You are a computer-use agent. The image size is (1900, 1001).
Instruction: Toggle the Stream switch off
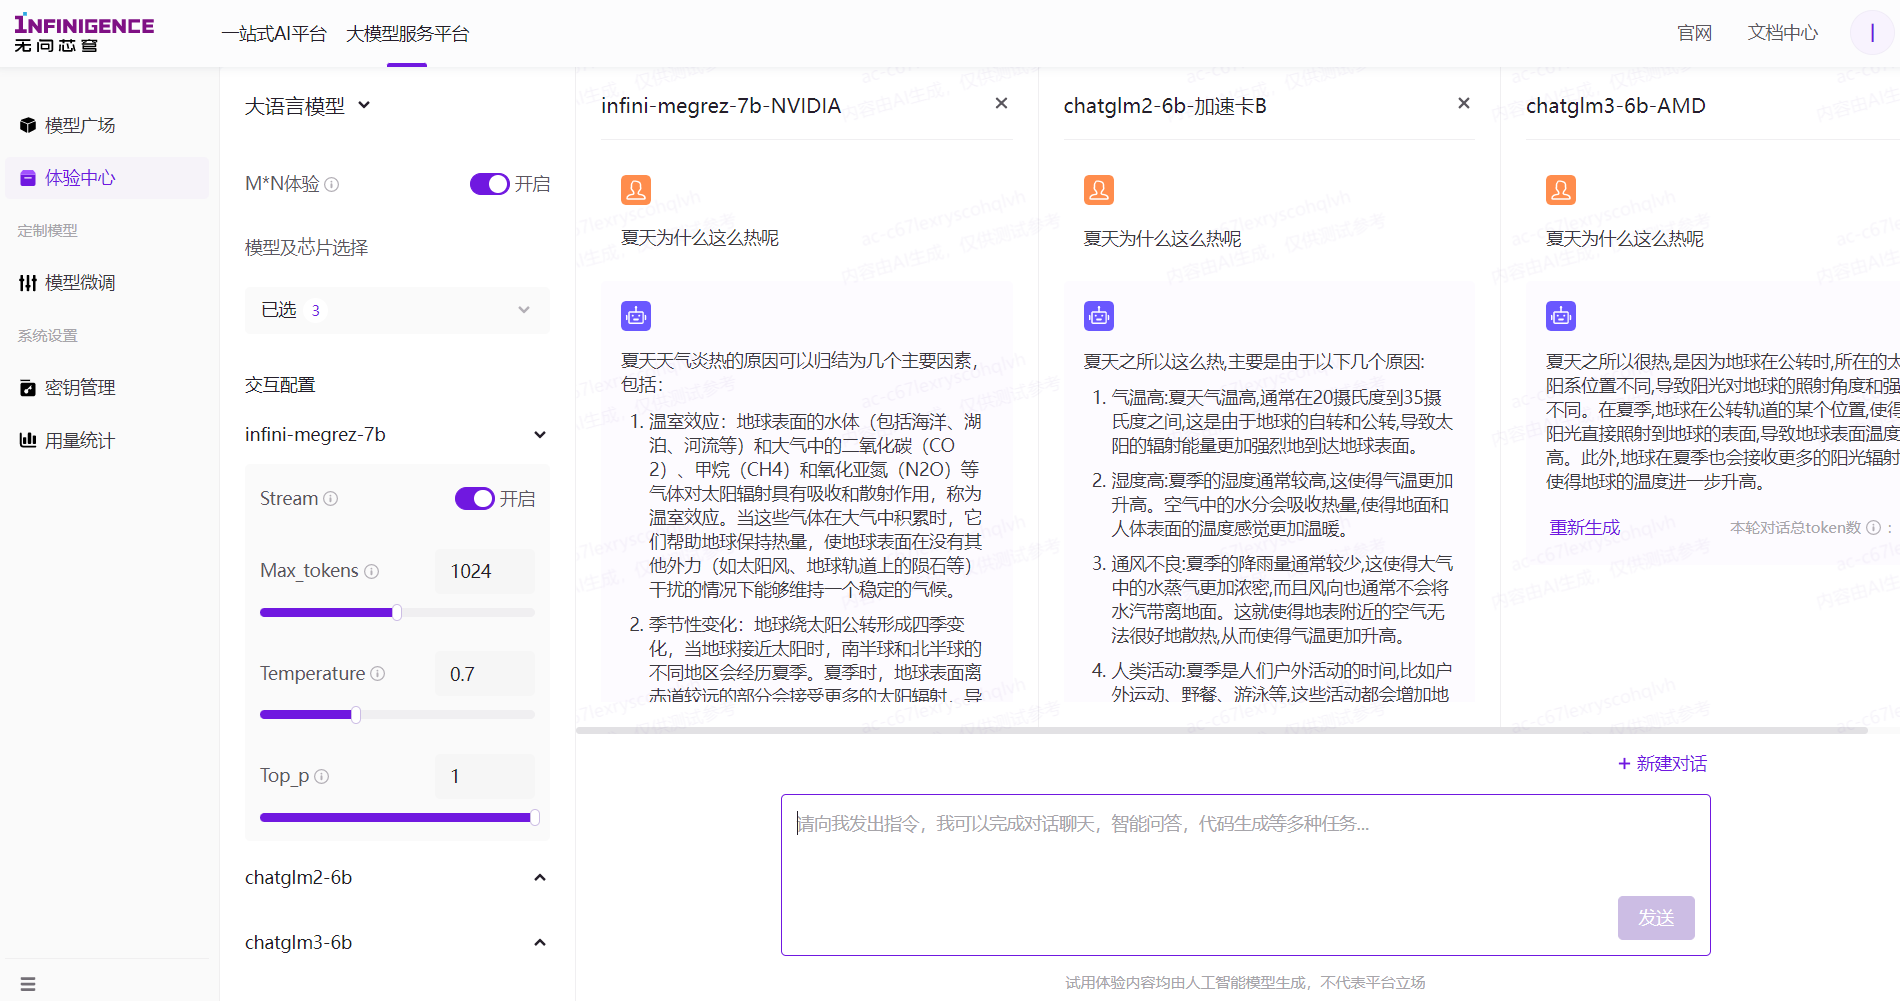pyautogui.click(x=475, y=498)
